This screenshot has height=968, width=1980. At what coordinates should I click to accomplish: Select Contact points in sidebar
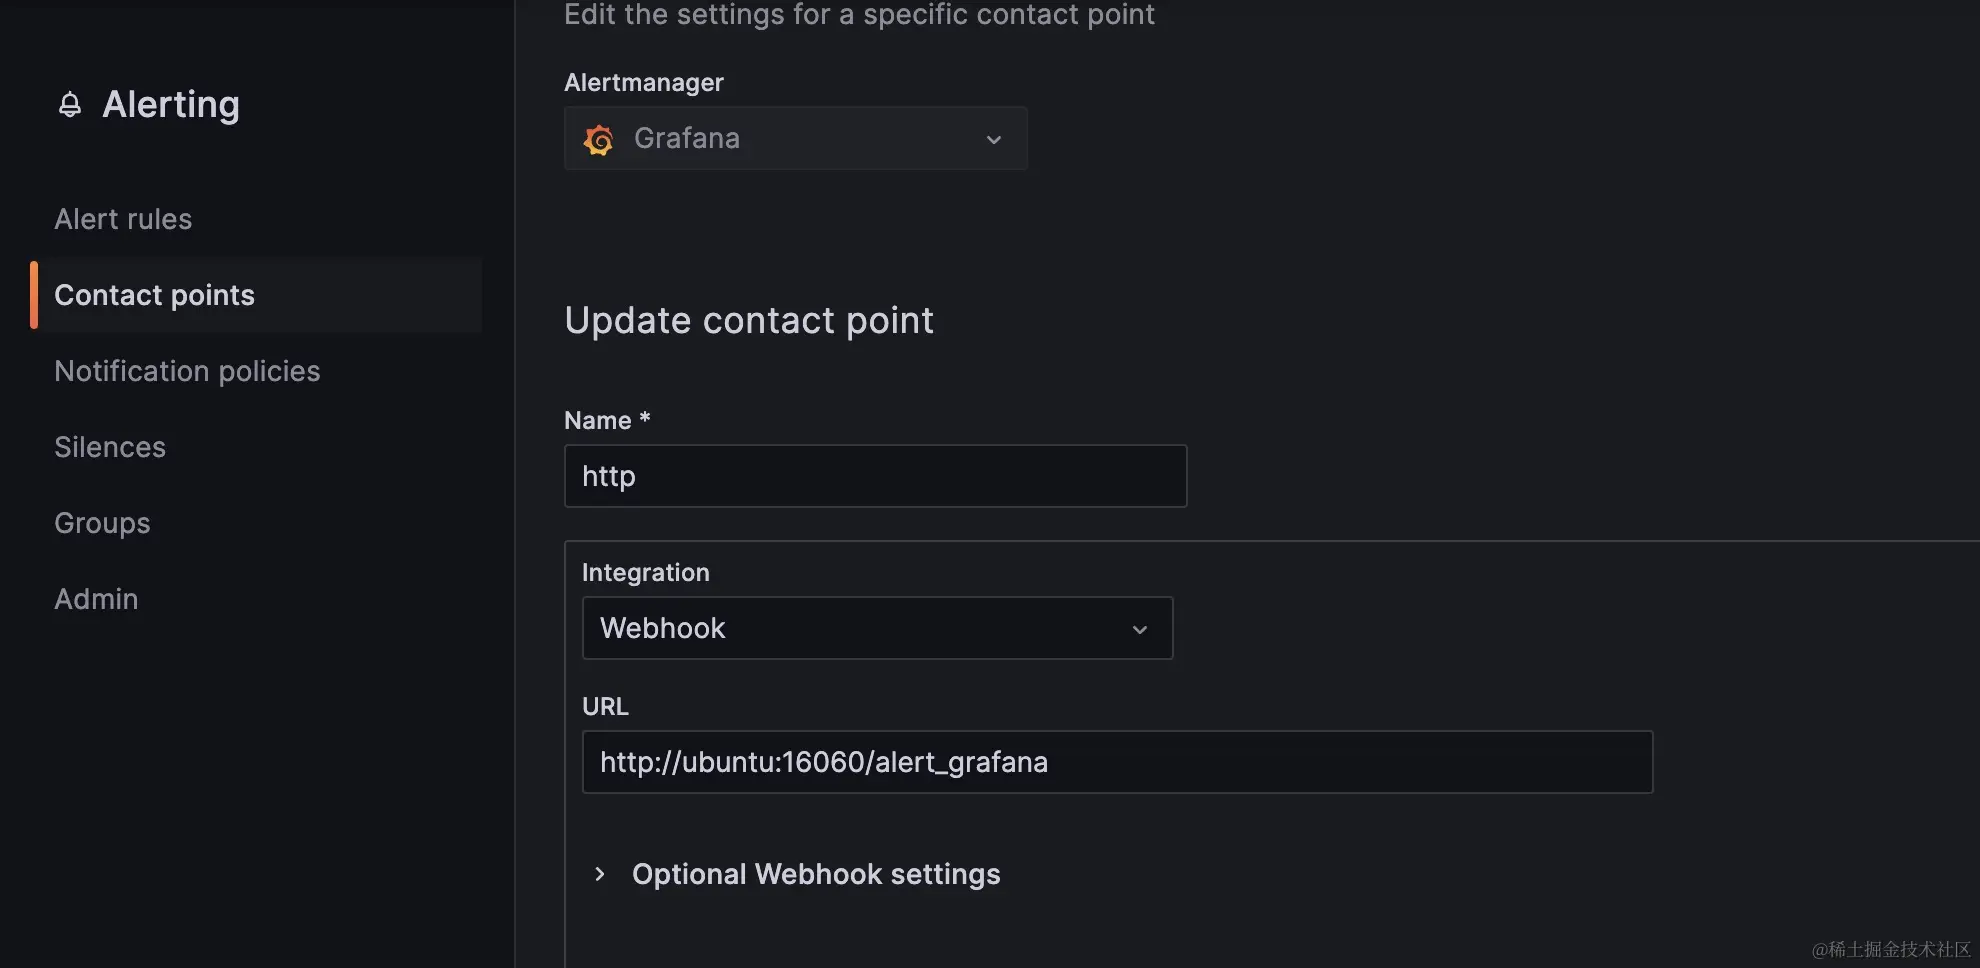tap(155, 295)
